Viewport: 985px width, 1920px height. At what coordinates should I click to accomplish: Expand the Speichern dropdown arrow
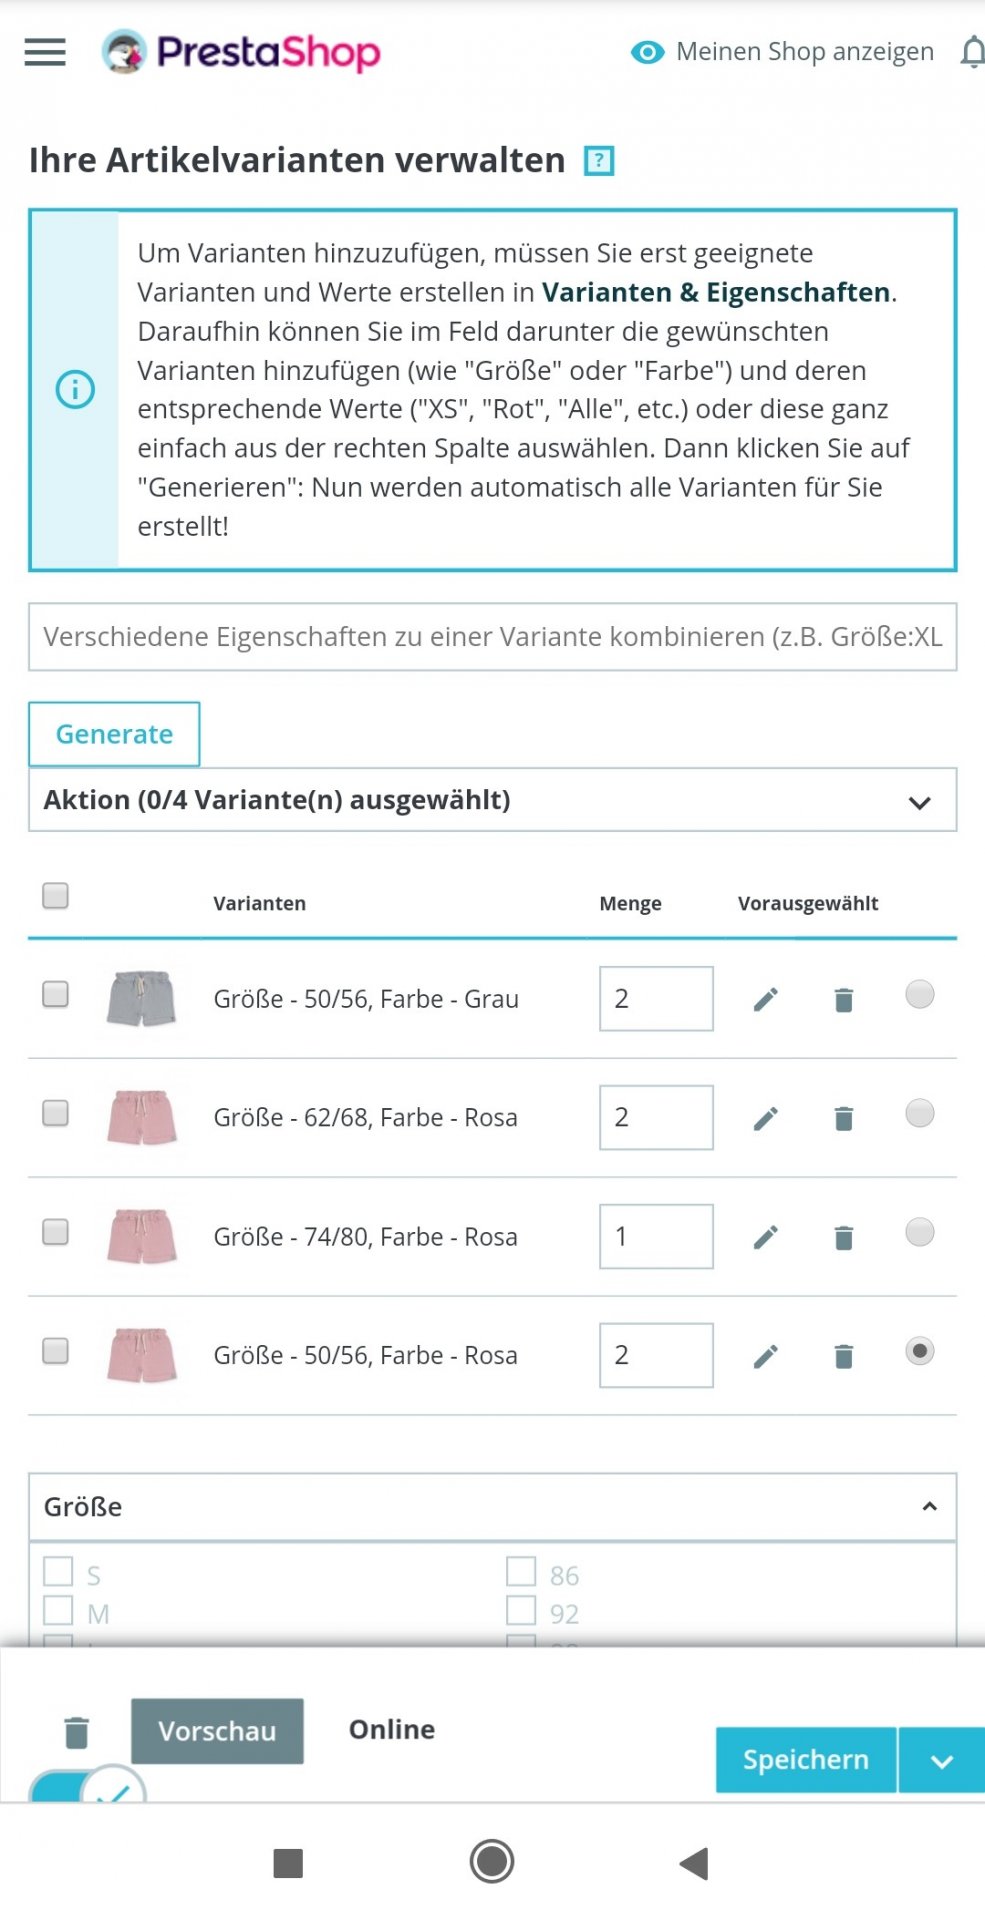(x=941, y=1761)
